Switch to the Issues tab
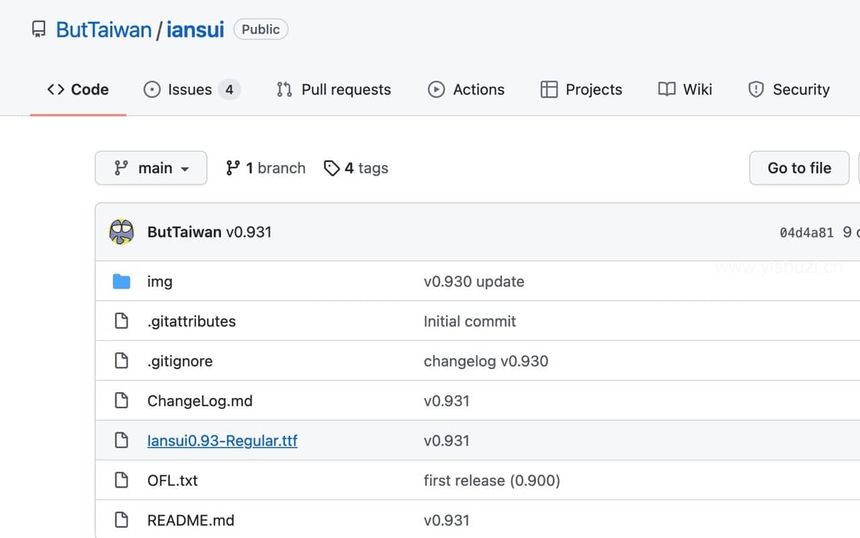The image size is (860, 538). pos(191,89)
